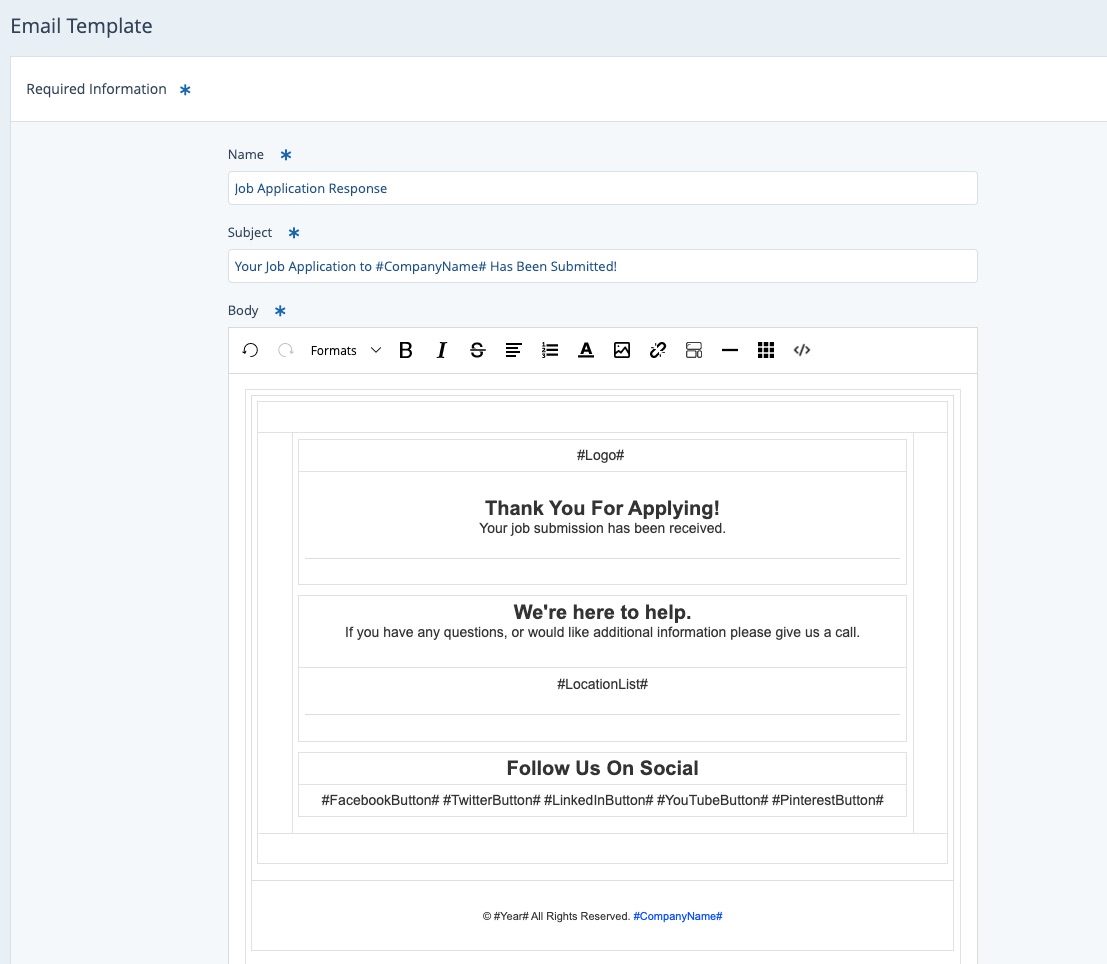Screen dimensions: 1107x964
Task: Open the text color picker
Action: point(586,350)
